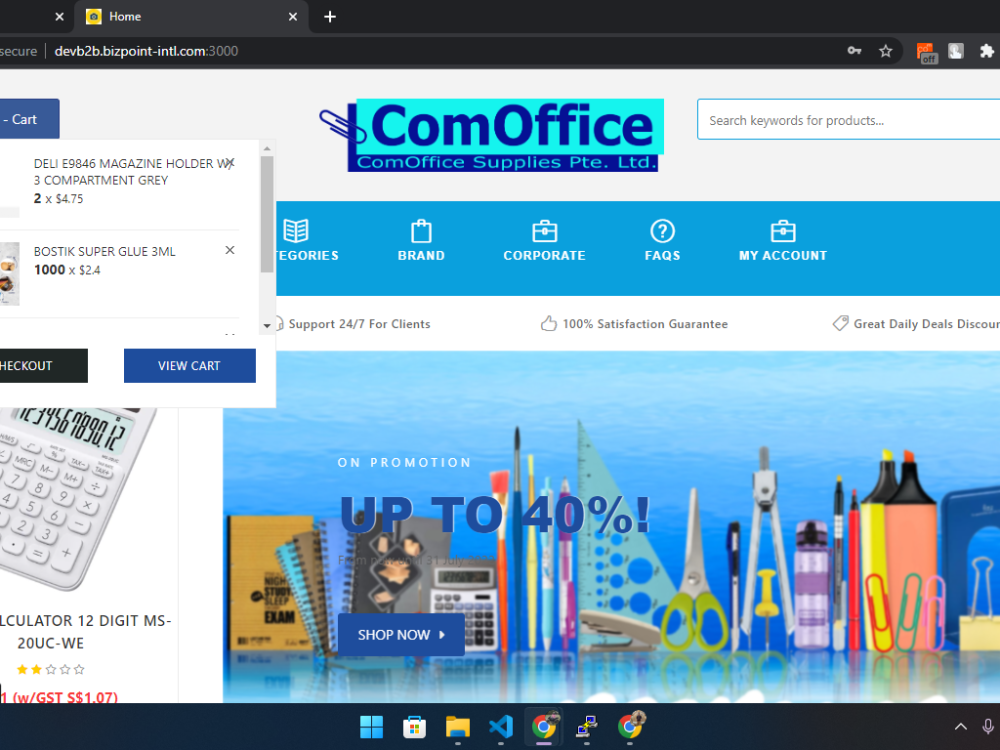Screen dimensions: 1000x750
Task: Click the thumbs-up satisfaction icon
Action: pyautogui.click(x=548, y=323)
